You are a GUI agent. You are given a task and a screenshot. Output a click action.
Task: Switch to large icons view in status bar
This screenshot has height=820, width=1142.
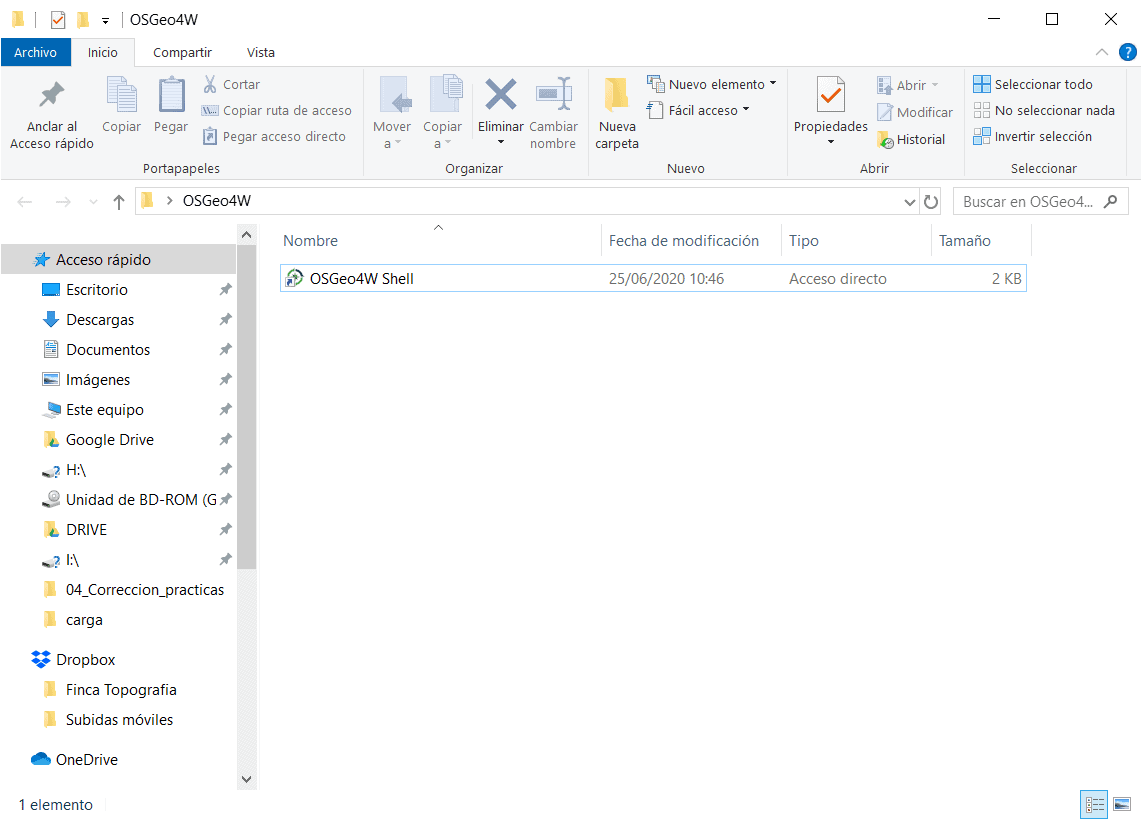(x=1122, y=804)
